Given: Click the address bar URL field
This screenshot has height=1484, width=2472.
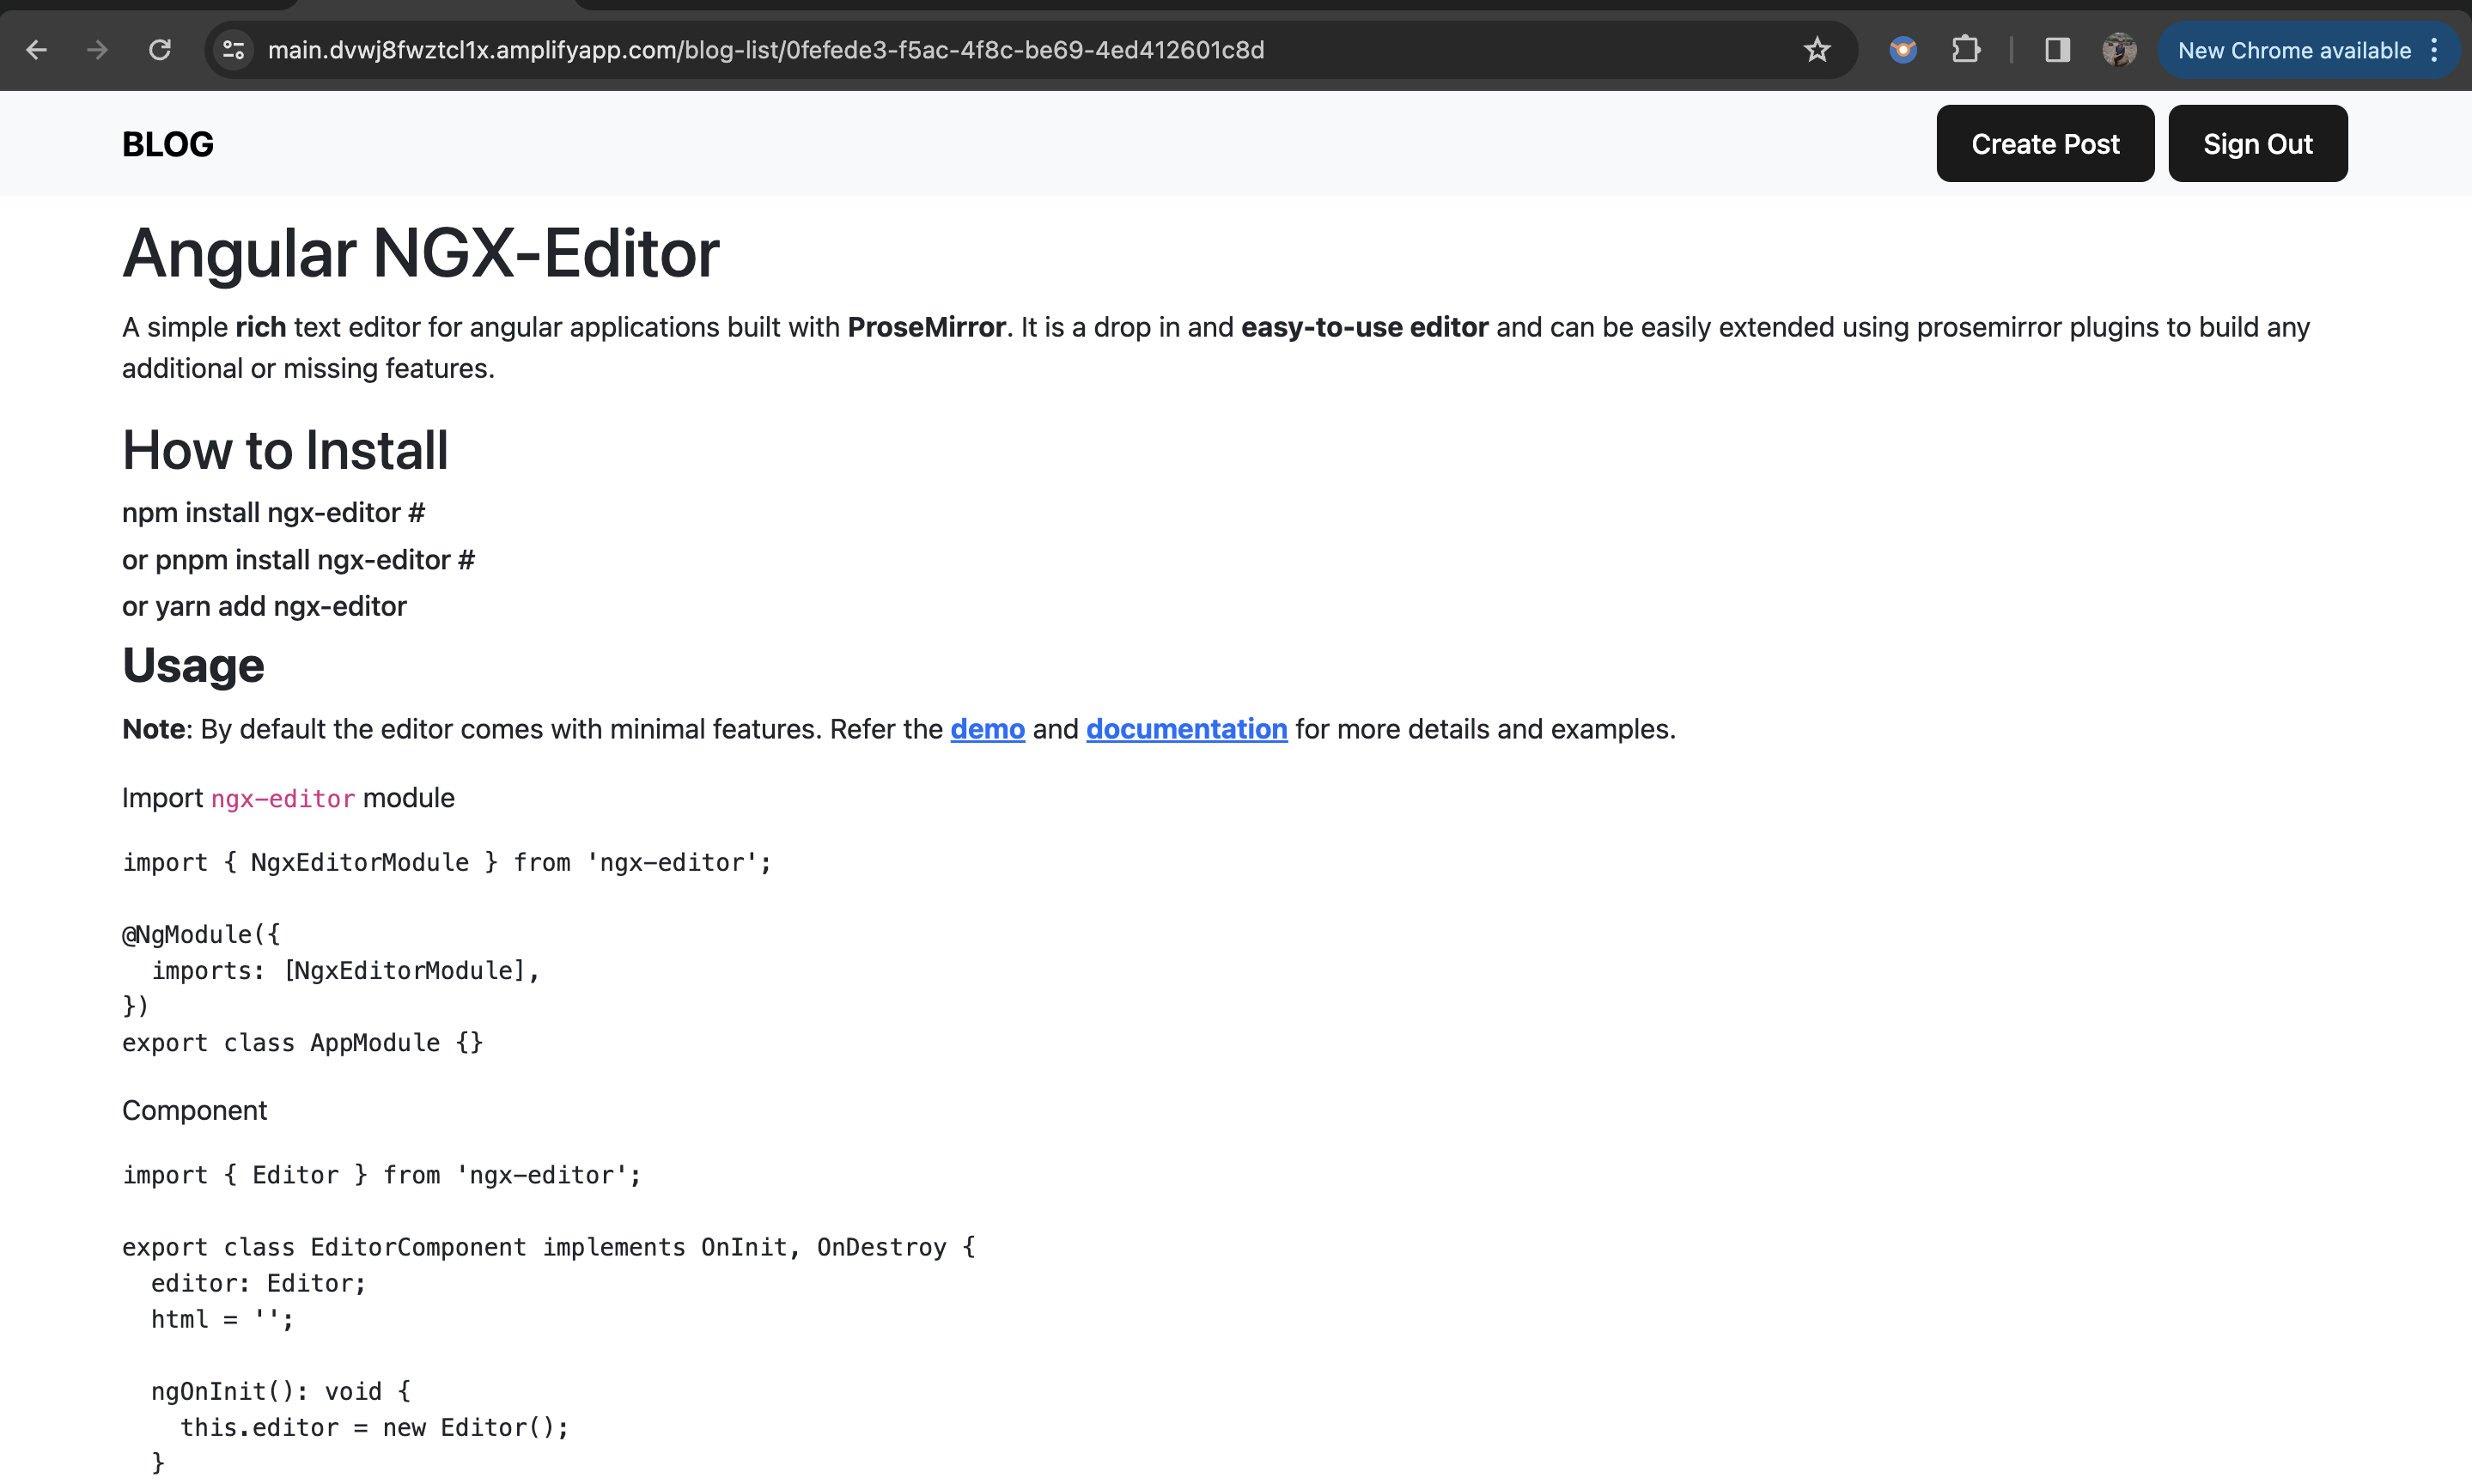Looking at the screenshot, I should 765,50.
